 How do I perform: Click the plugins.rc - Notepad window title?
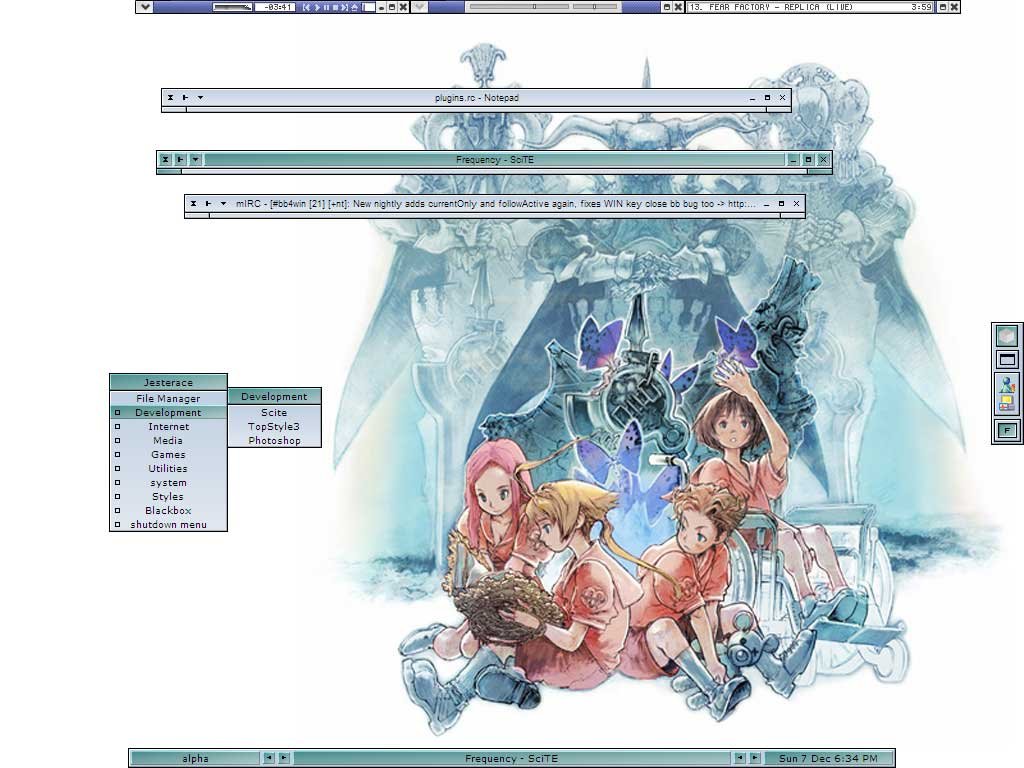tap(477, 98)
